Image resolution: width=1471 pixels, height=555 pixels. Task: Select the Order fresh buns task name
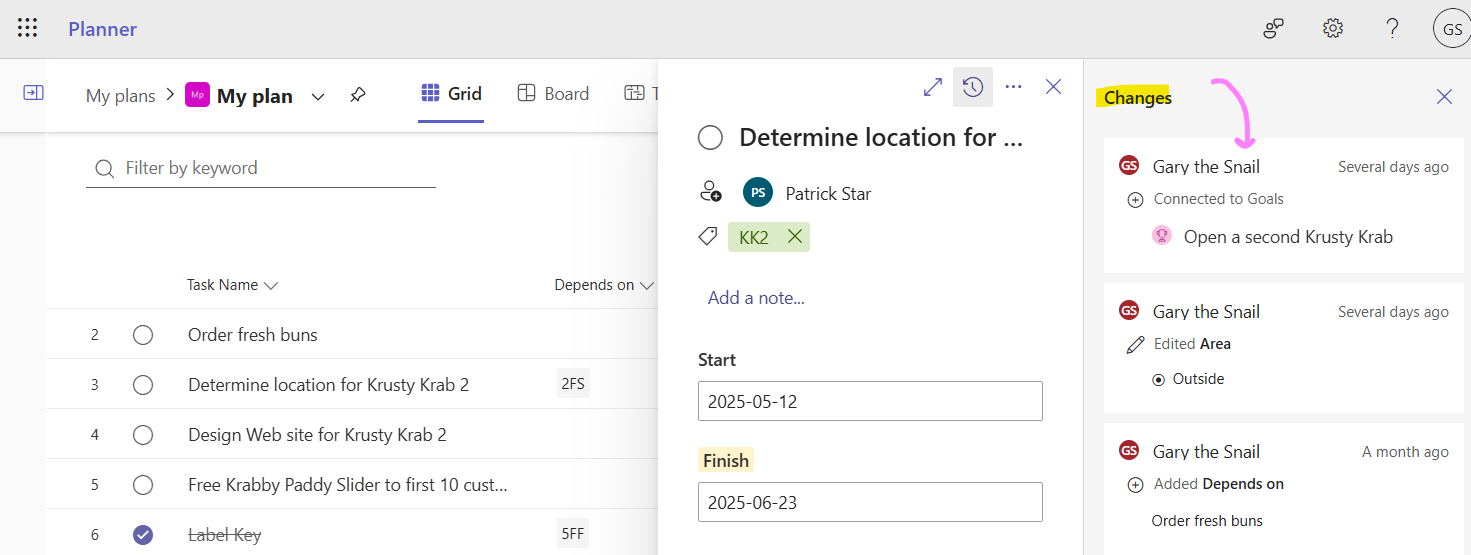[x=253, y=335]
